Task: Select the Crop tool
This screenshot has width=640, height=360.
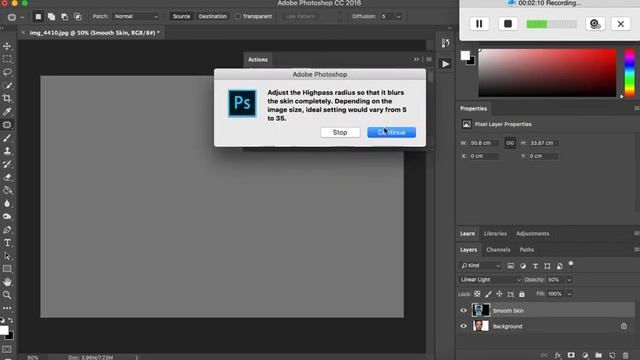Action: [7, 98]
